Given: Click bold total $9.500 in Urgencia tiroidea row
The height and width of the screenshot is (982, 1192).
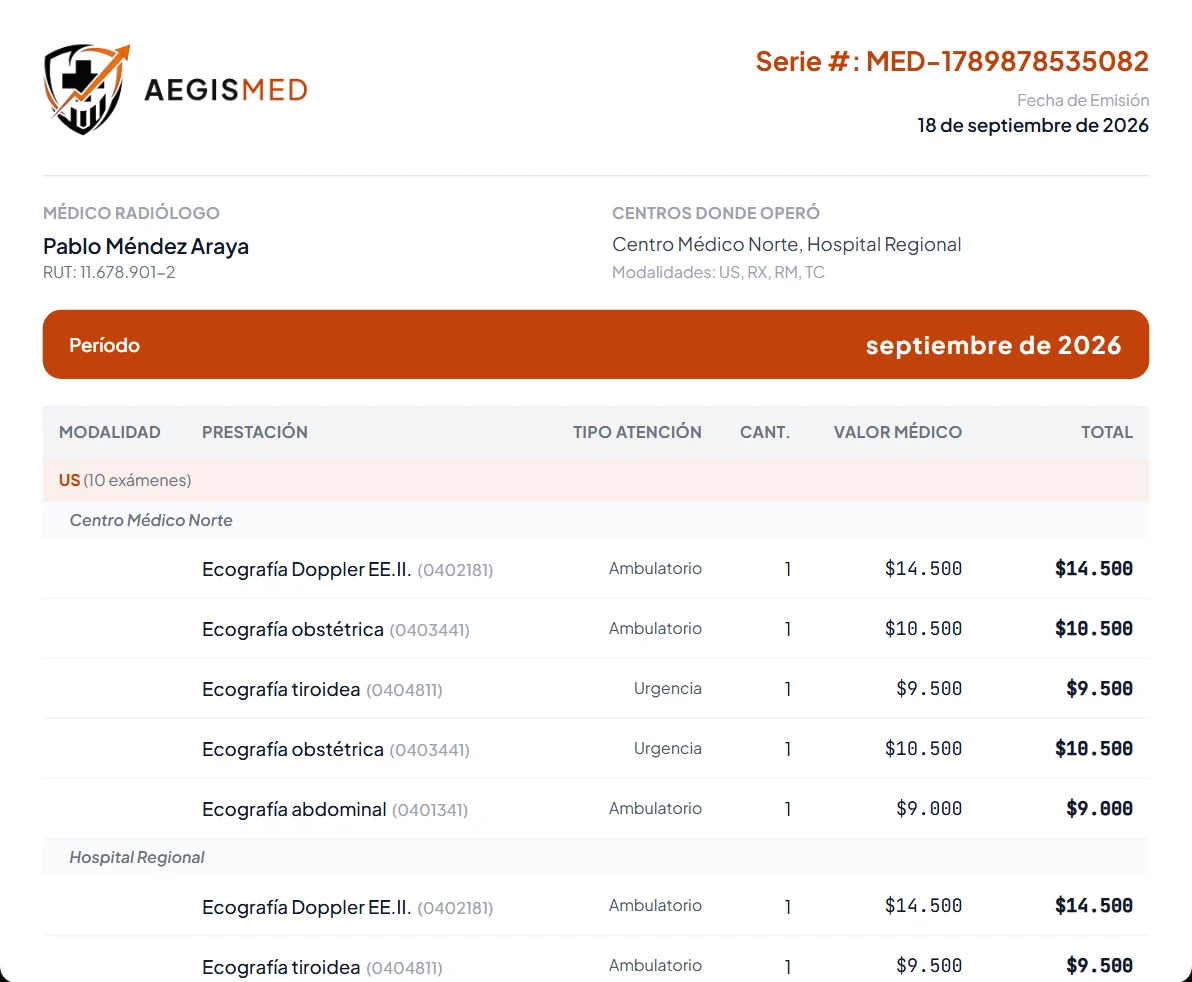Looking at the screenshot, I should (1099, 689).
